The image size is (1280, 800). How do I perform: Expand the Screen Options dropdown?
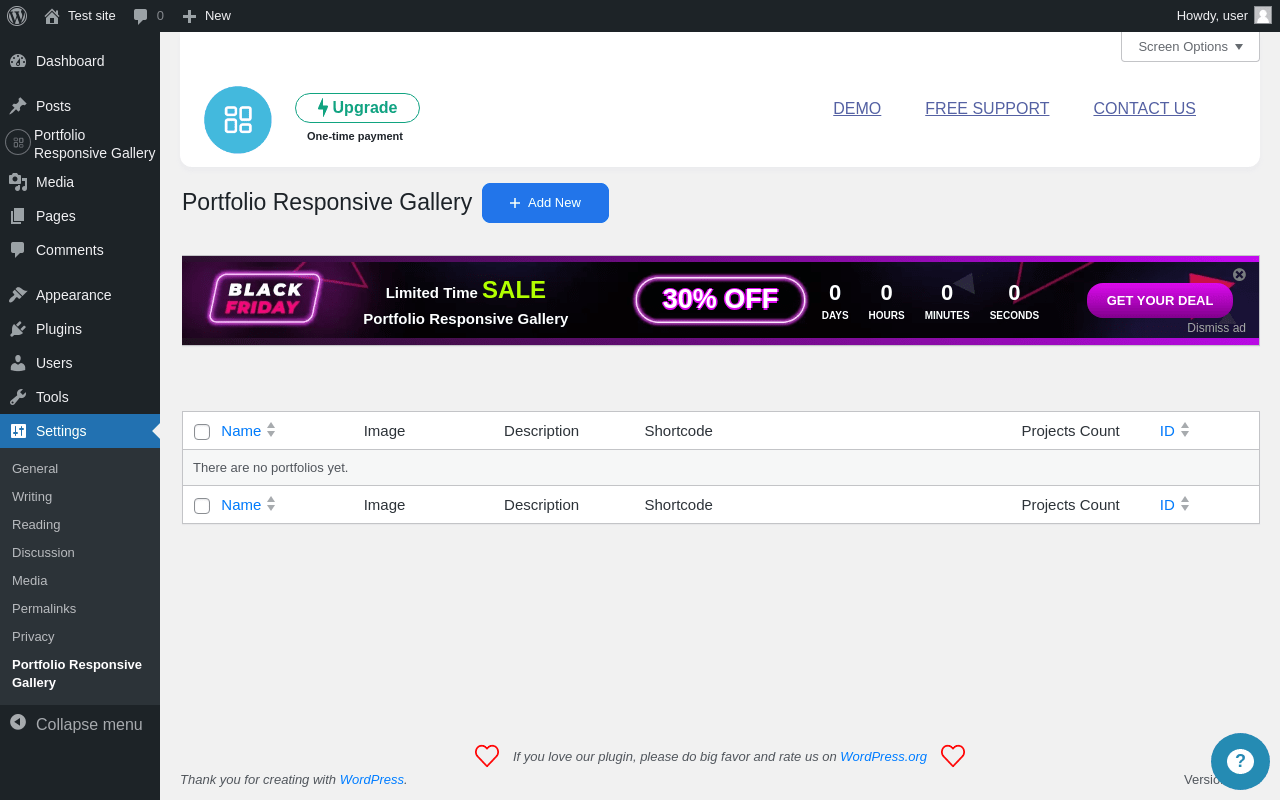pos(1190,46)
